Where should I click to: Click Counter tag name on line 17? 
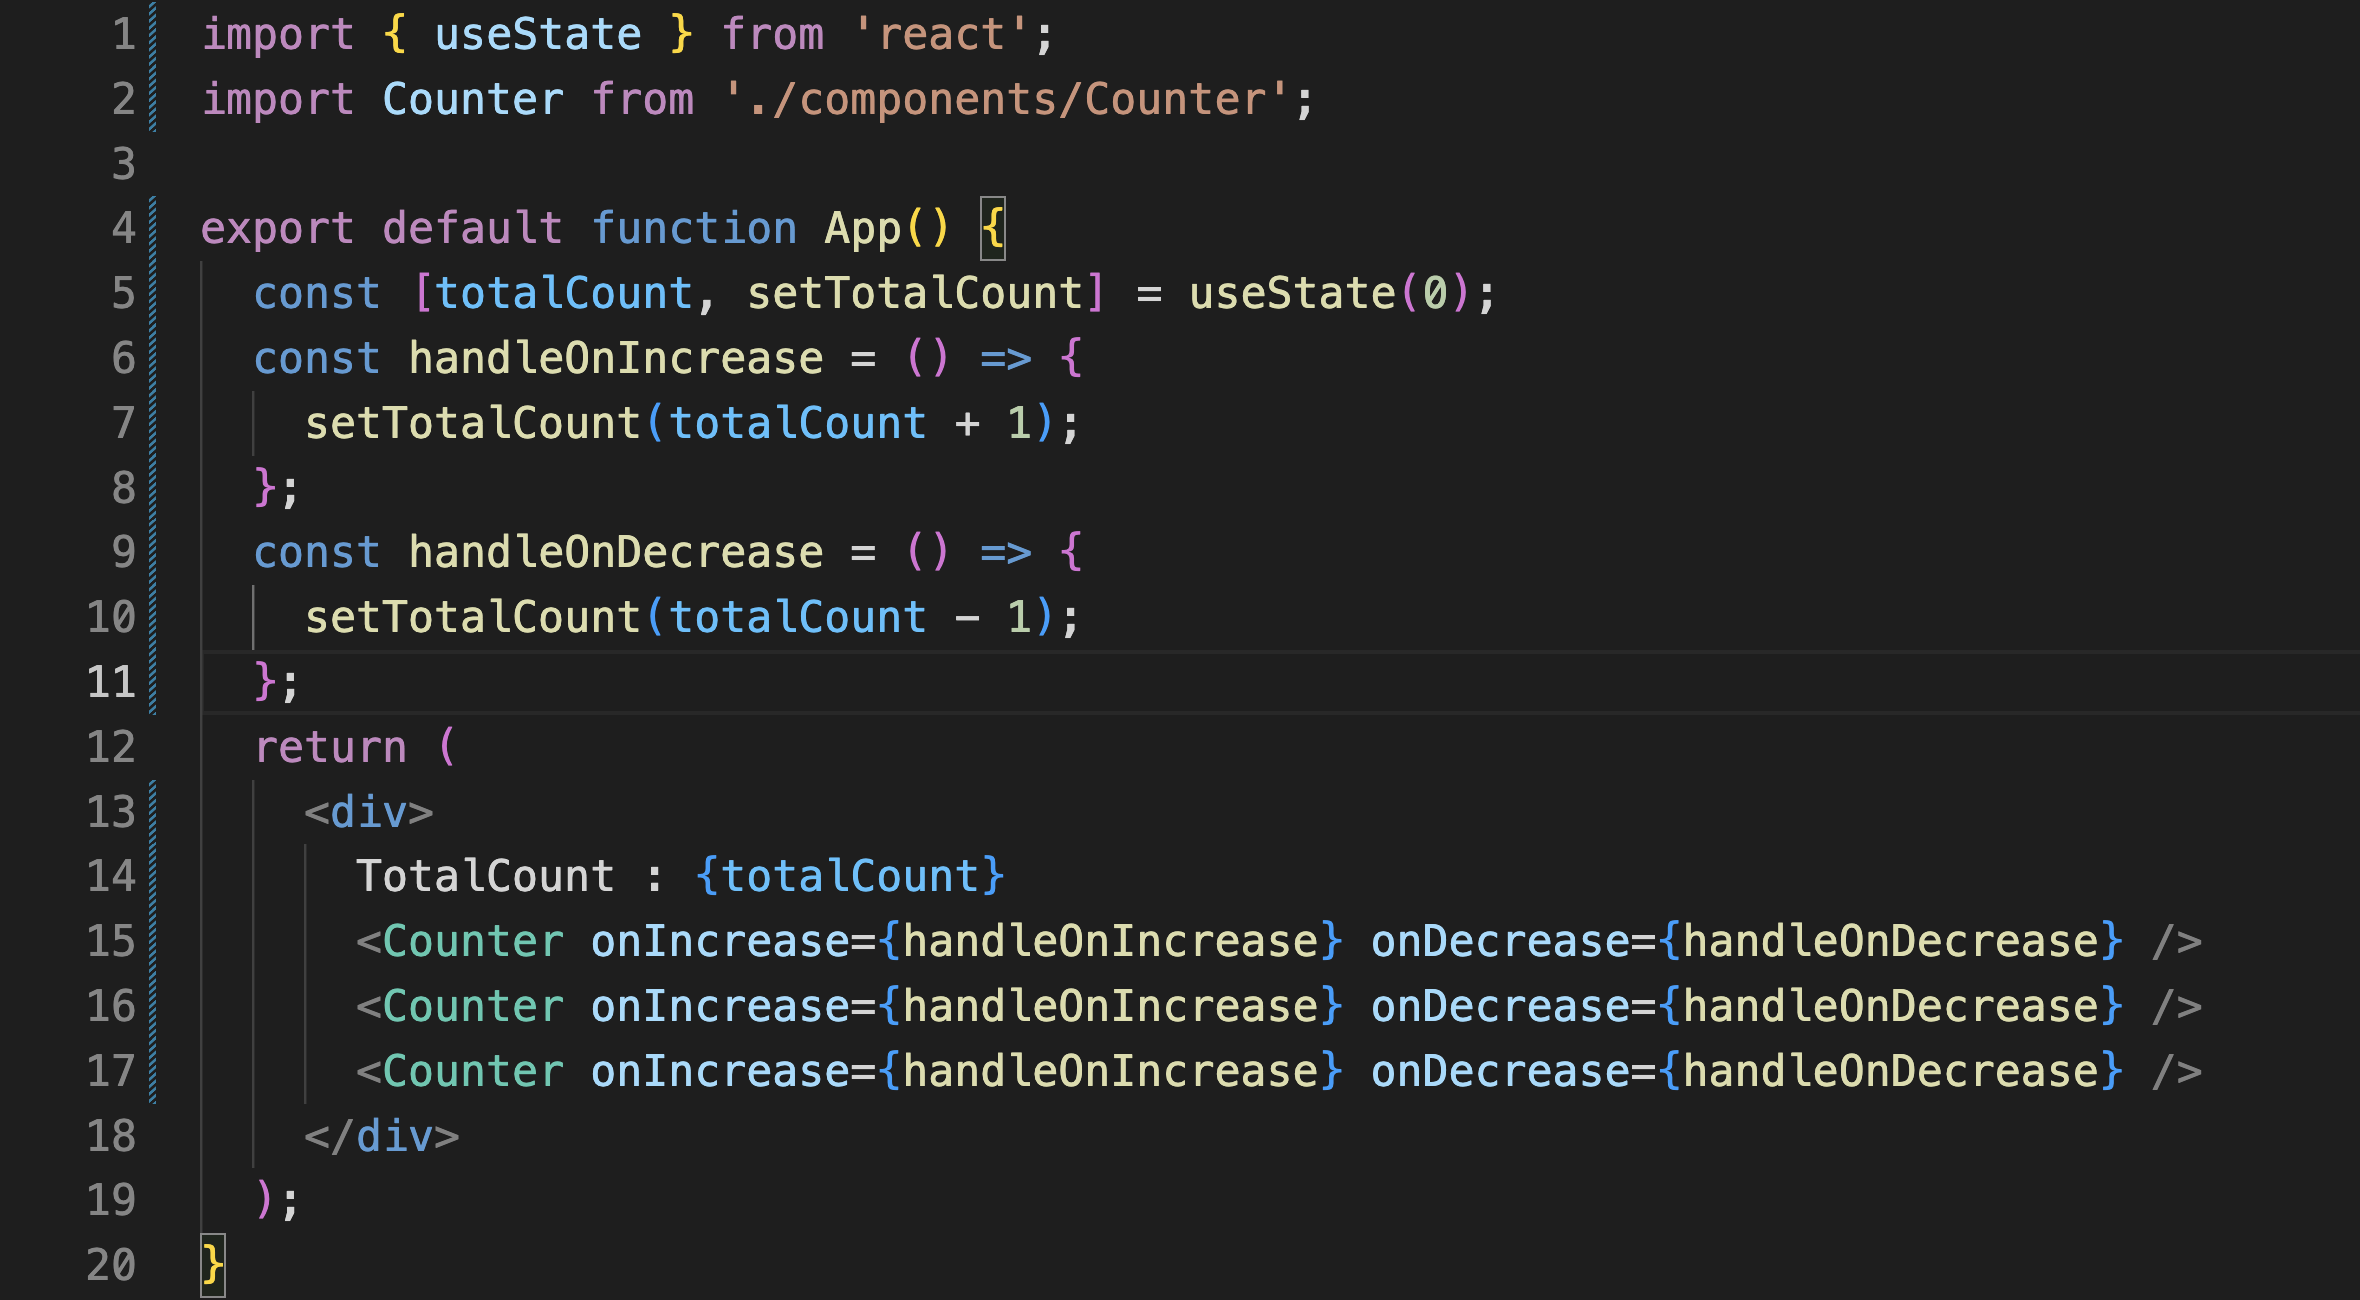[x=472, y=1071]
